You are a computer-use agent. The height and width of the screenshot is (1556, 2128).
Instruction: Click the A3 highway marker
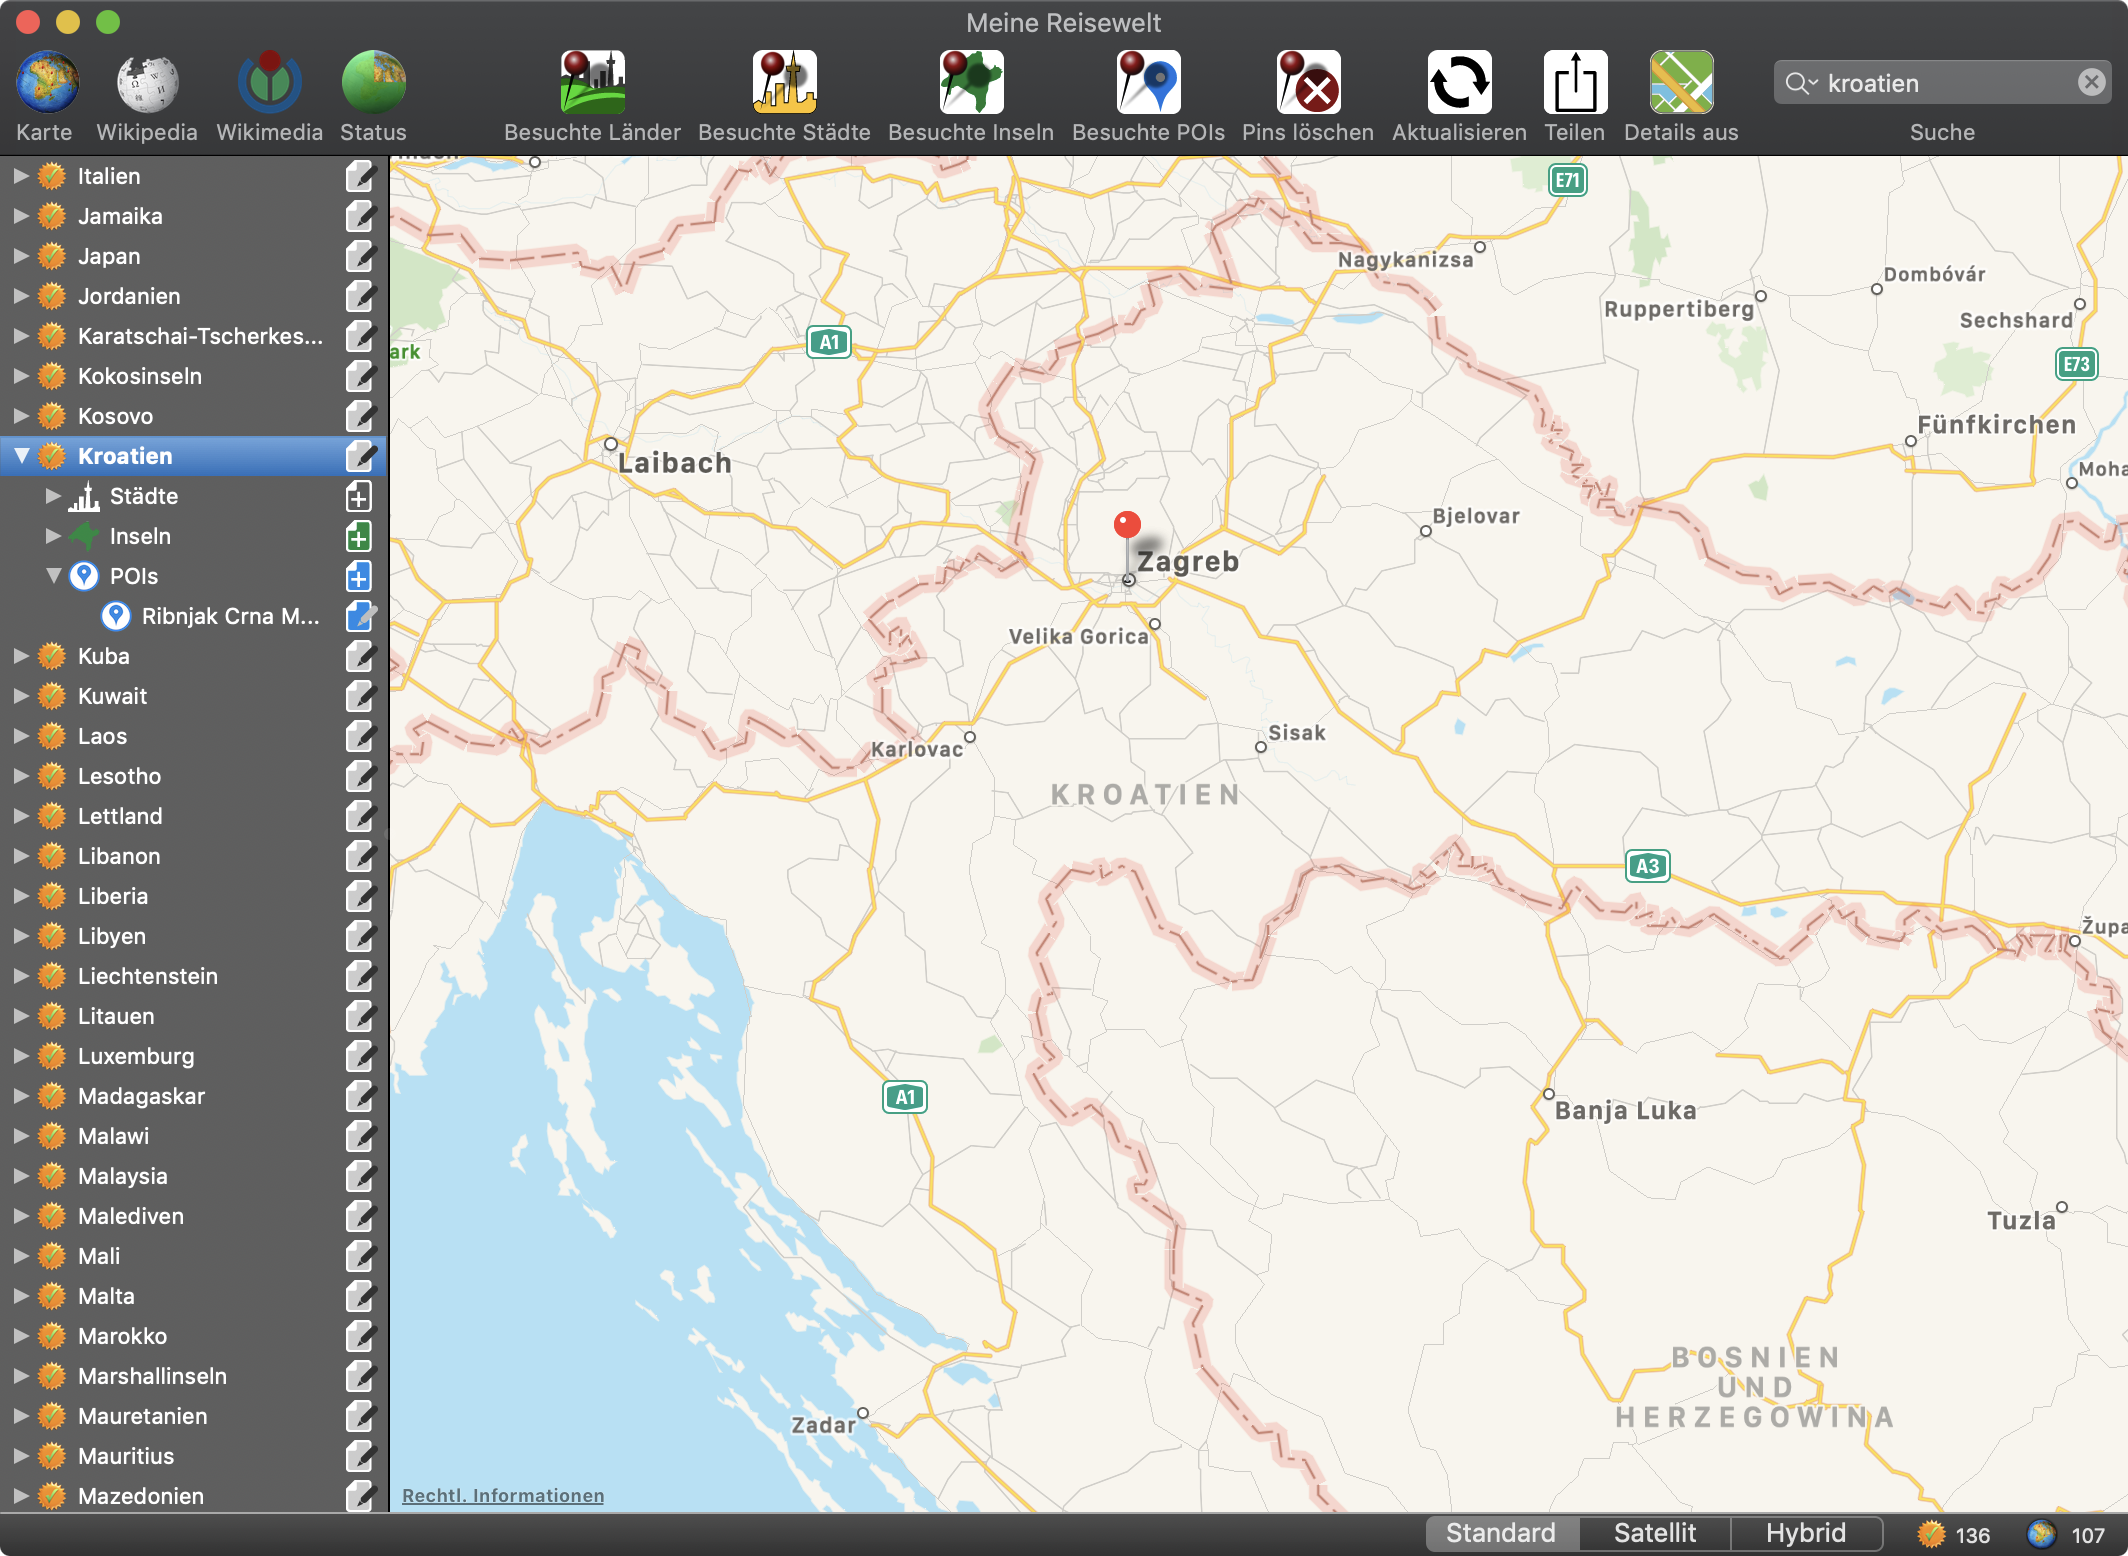pos(1648,866)
